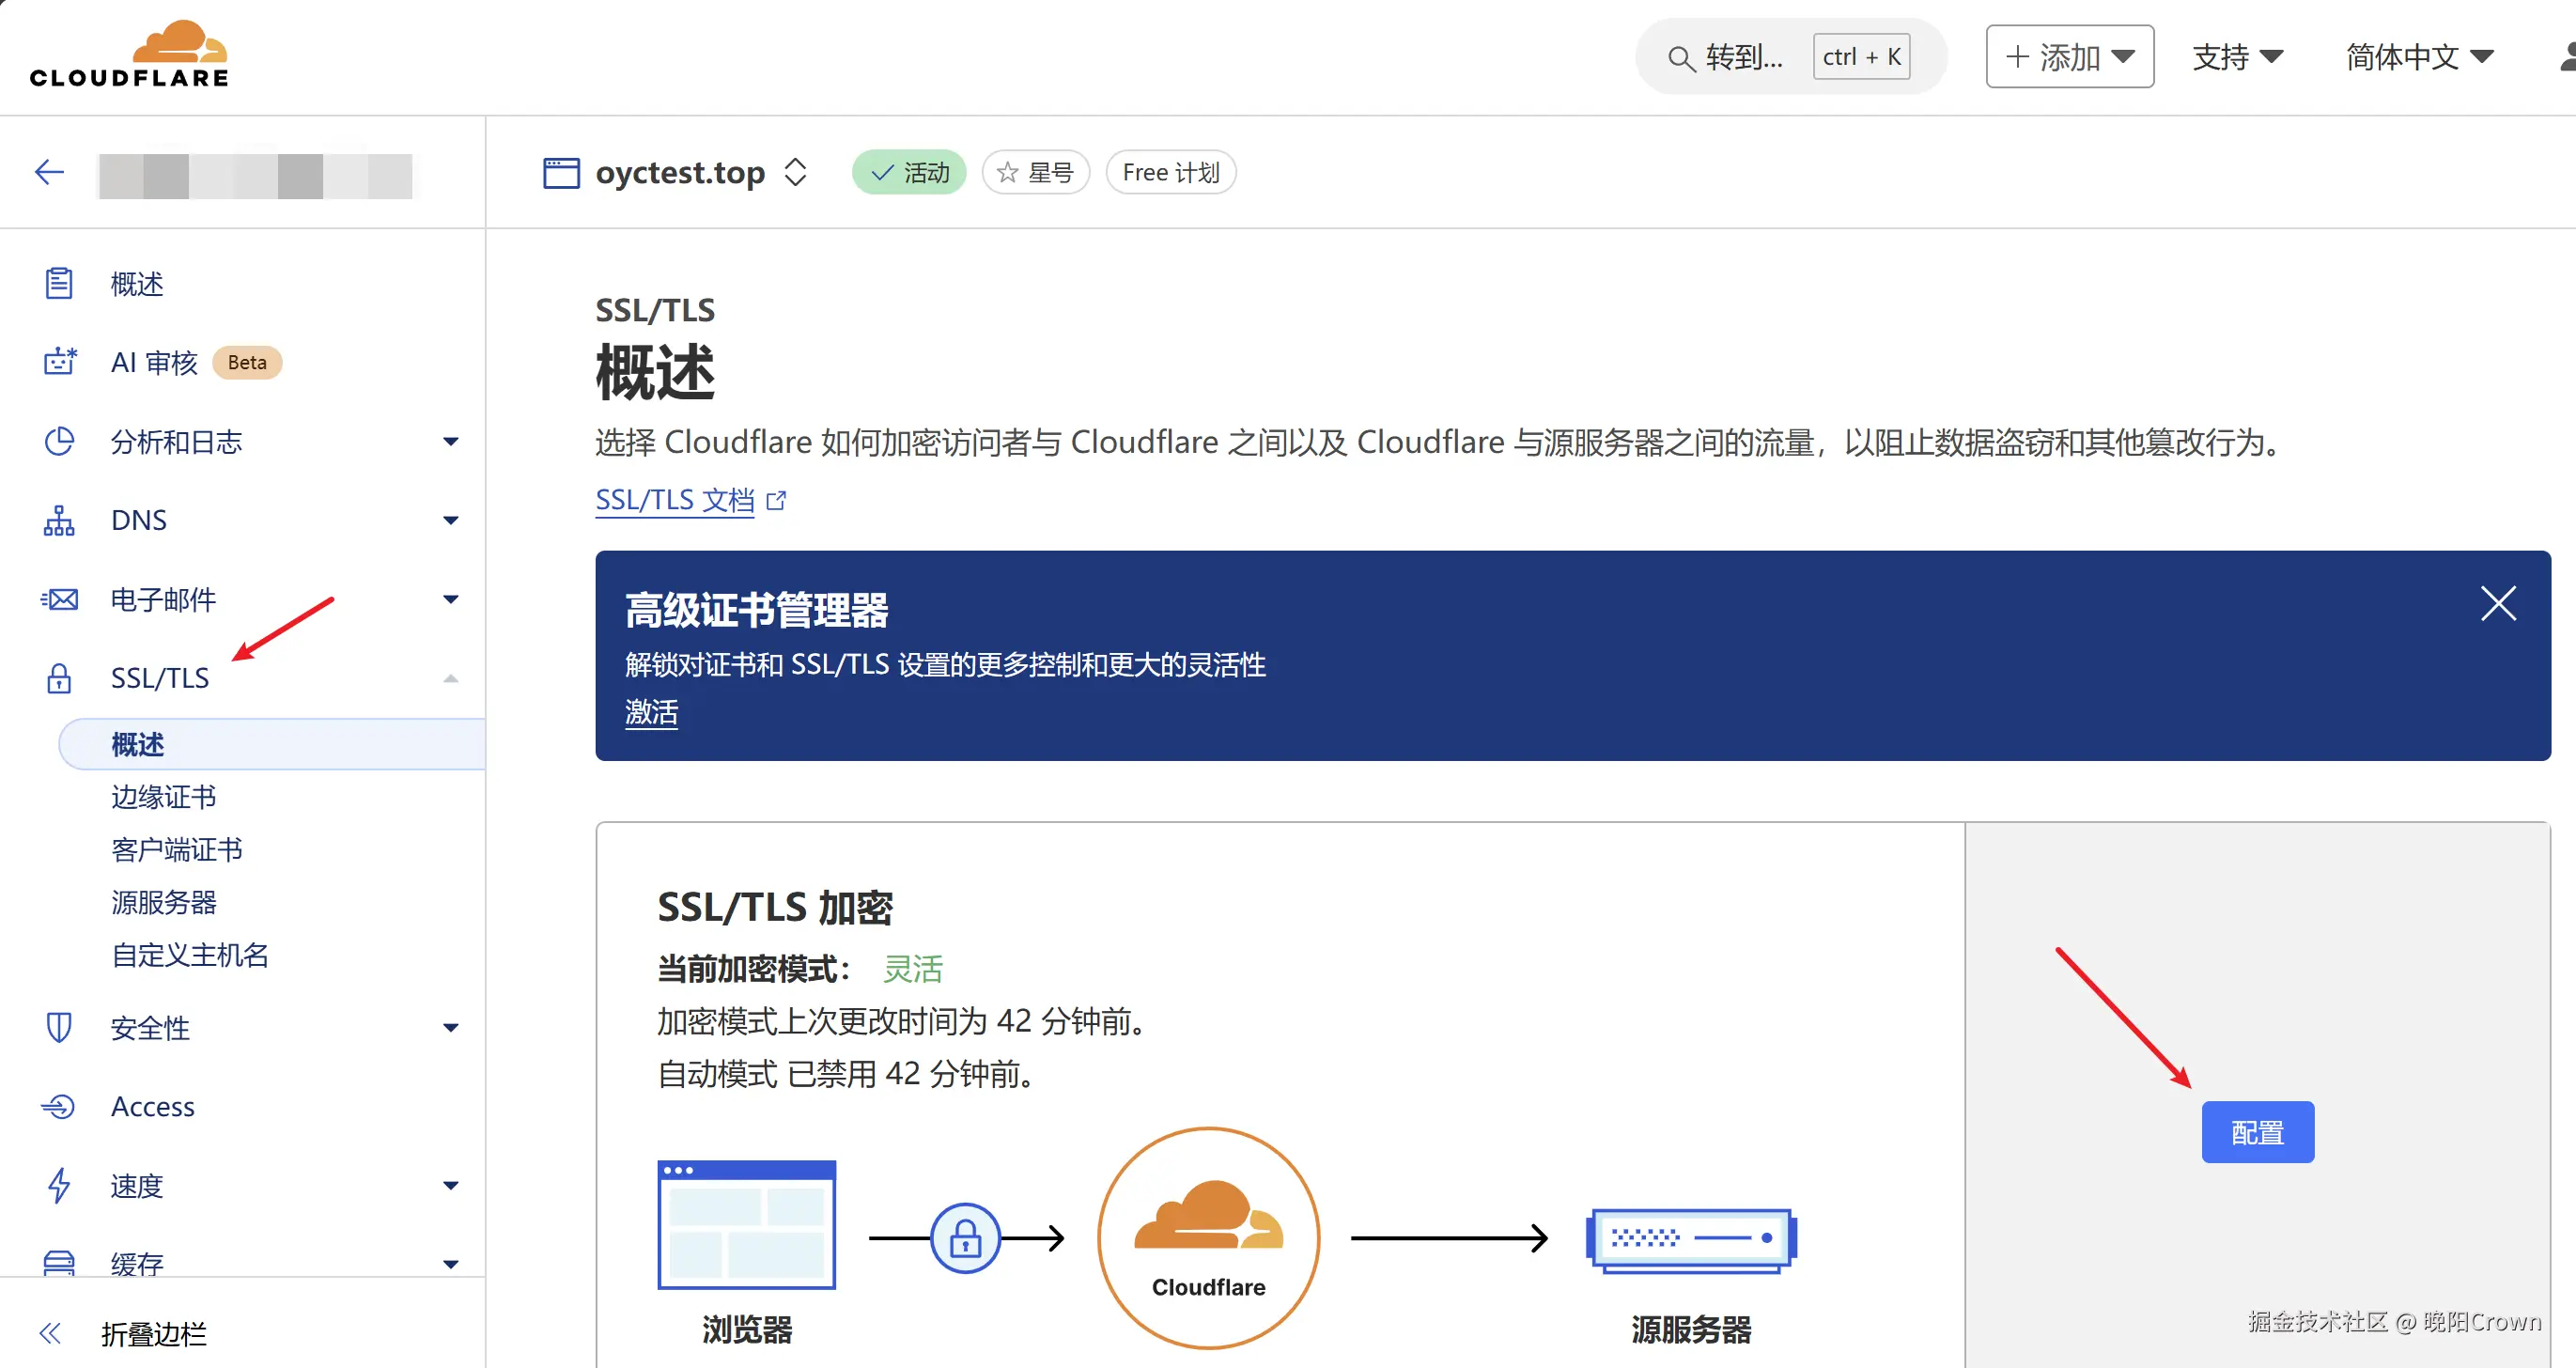Open the 添加 dropdown

2069,56
